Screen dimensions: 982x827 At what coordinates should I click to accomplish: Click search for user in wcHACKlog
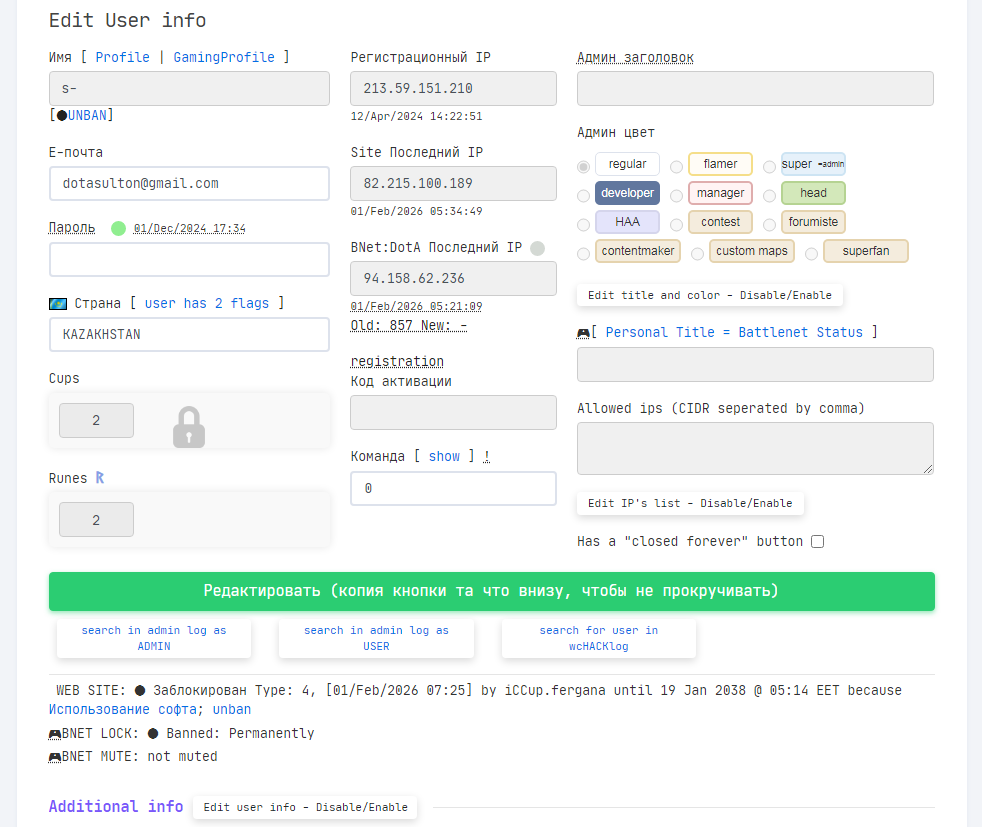click(x=599, y=638)
